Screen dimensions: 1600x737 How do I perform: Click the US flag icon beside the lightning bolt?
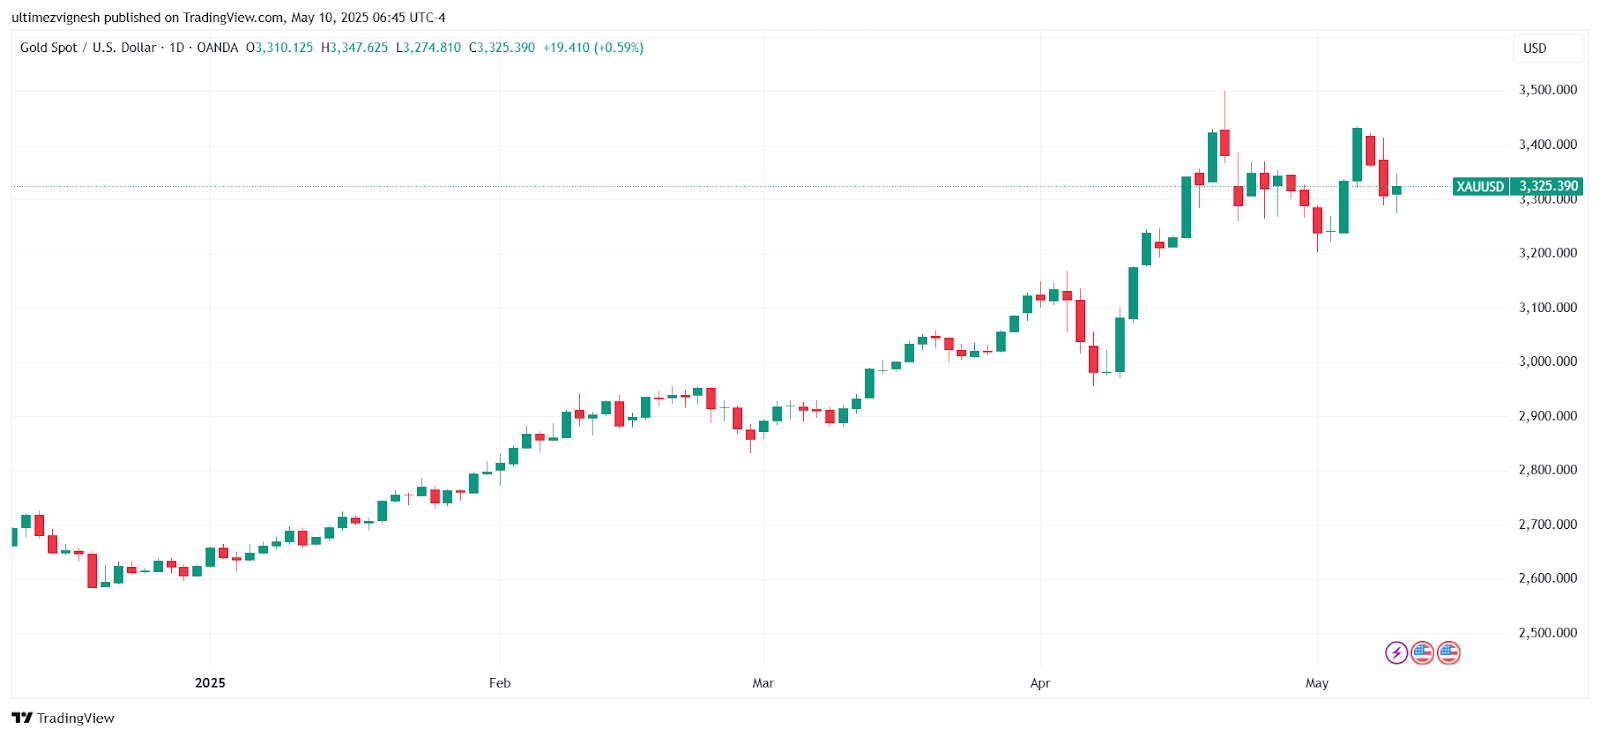[x=1422, y=653]
